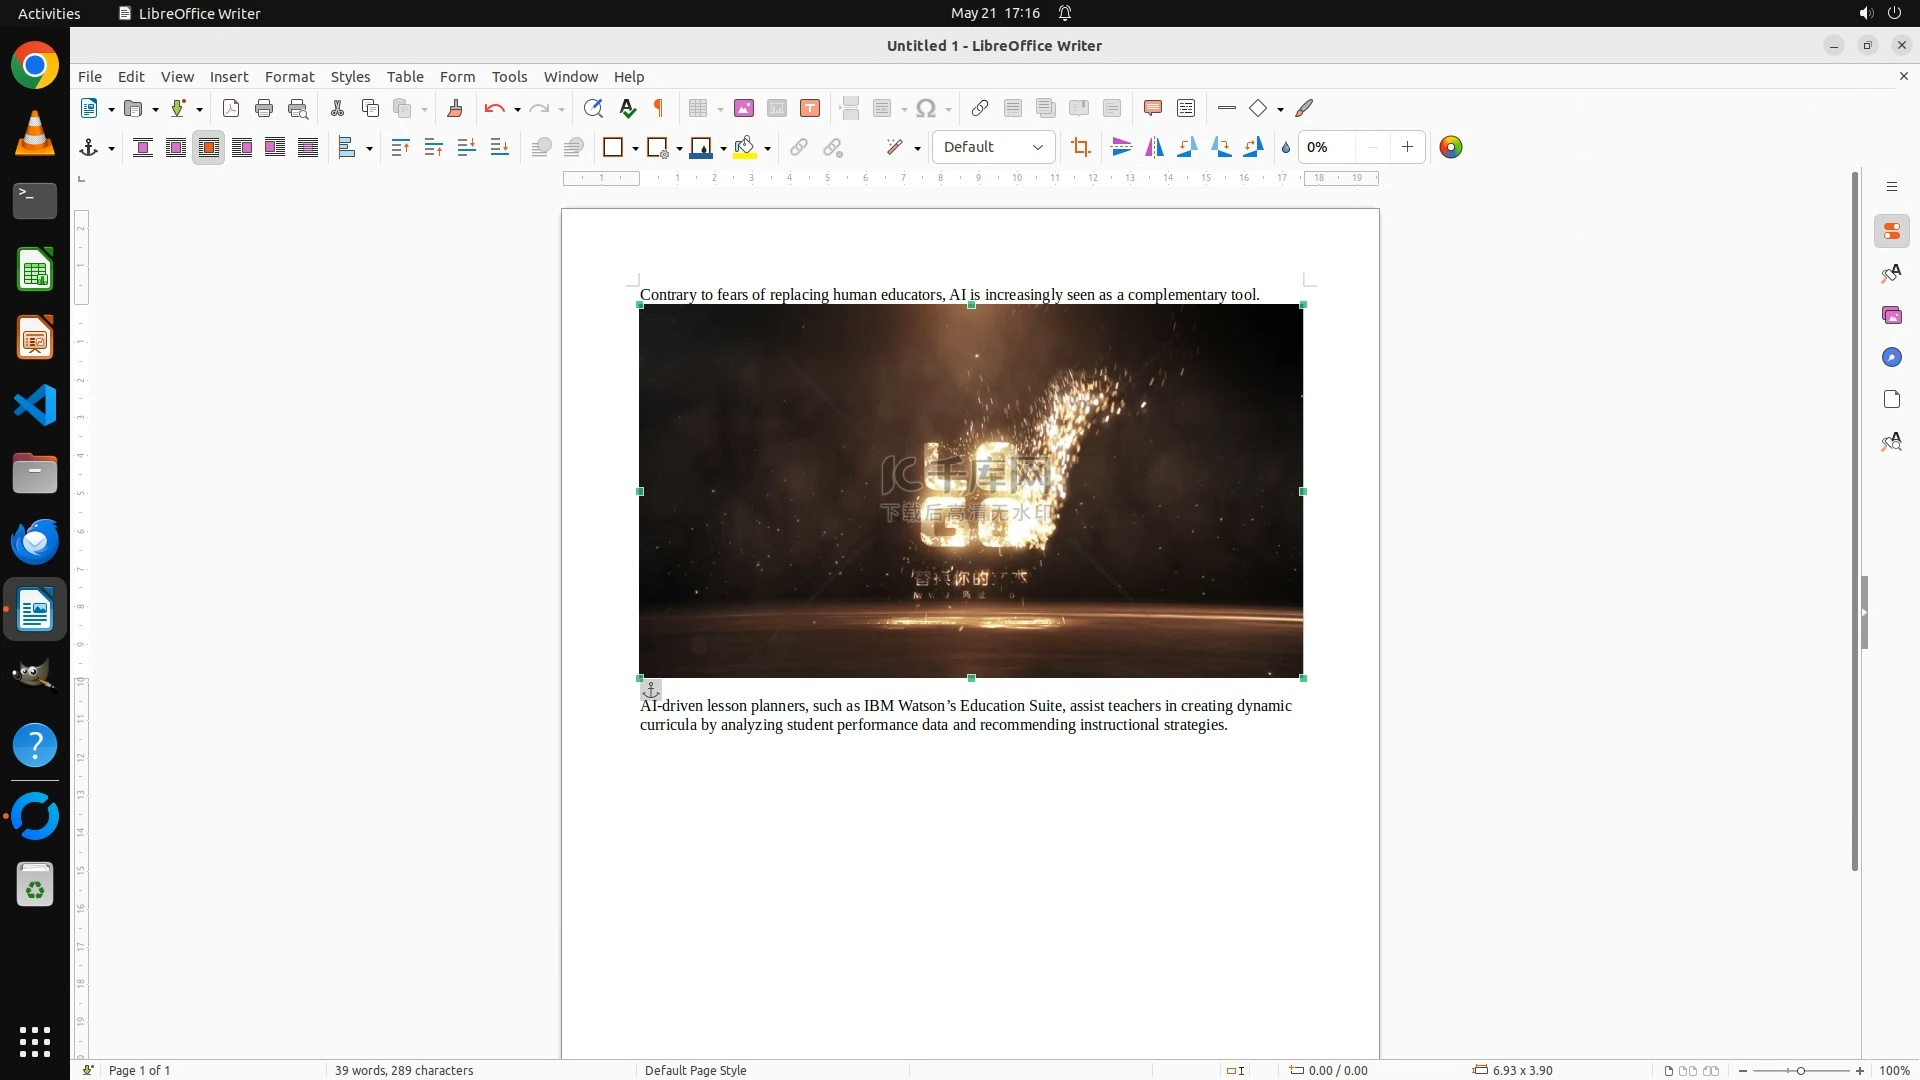Expand the anchor type dropdown arrow

tap(111, 148)
